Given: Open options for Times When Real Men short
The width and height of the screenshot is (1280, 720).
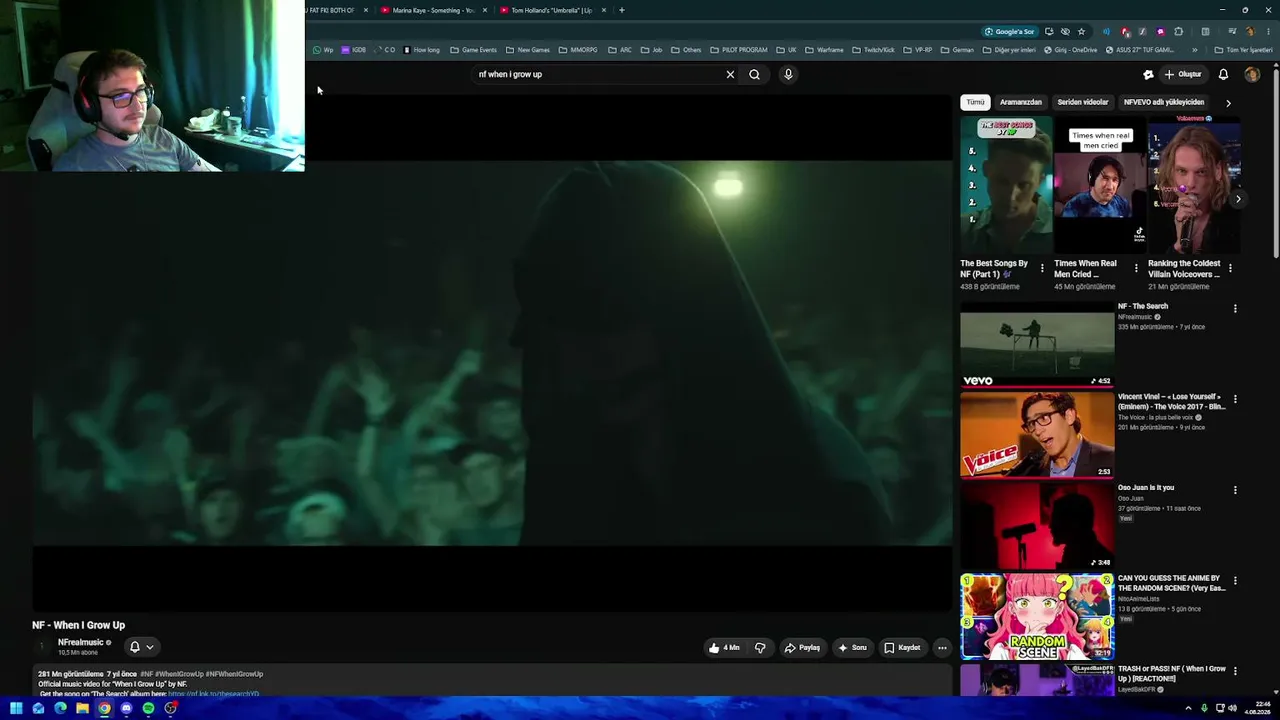Looking at the screenshot, I should (x=1136, y=268).
